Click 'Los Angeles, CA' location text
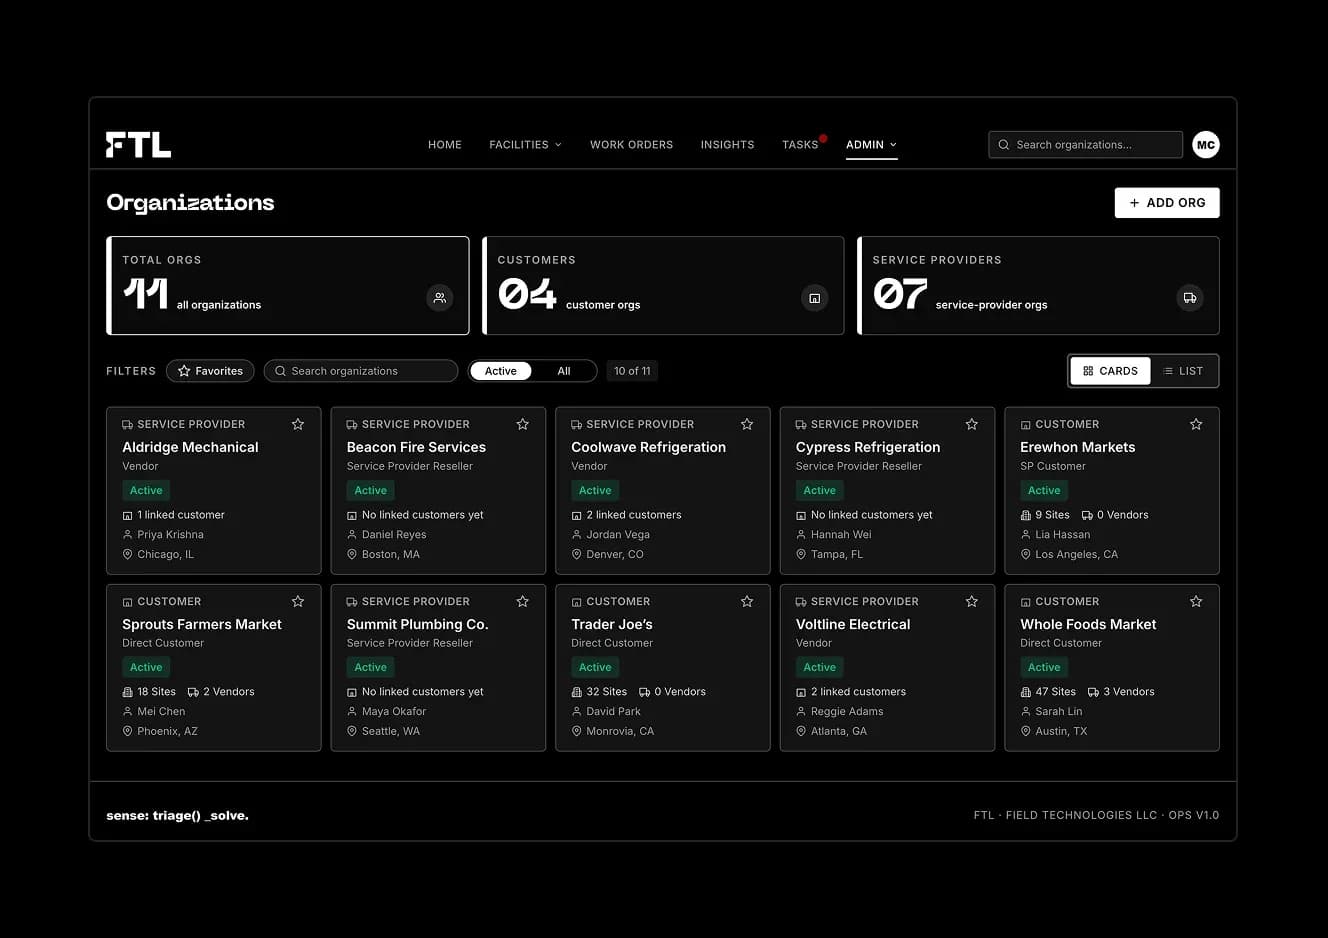The width and height of the screenshot is (1328, 938). coord(1077,554)
